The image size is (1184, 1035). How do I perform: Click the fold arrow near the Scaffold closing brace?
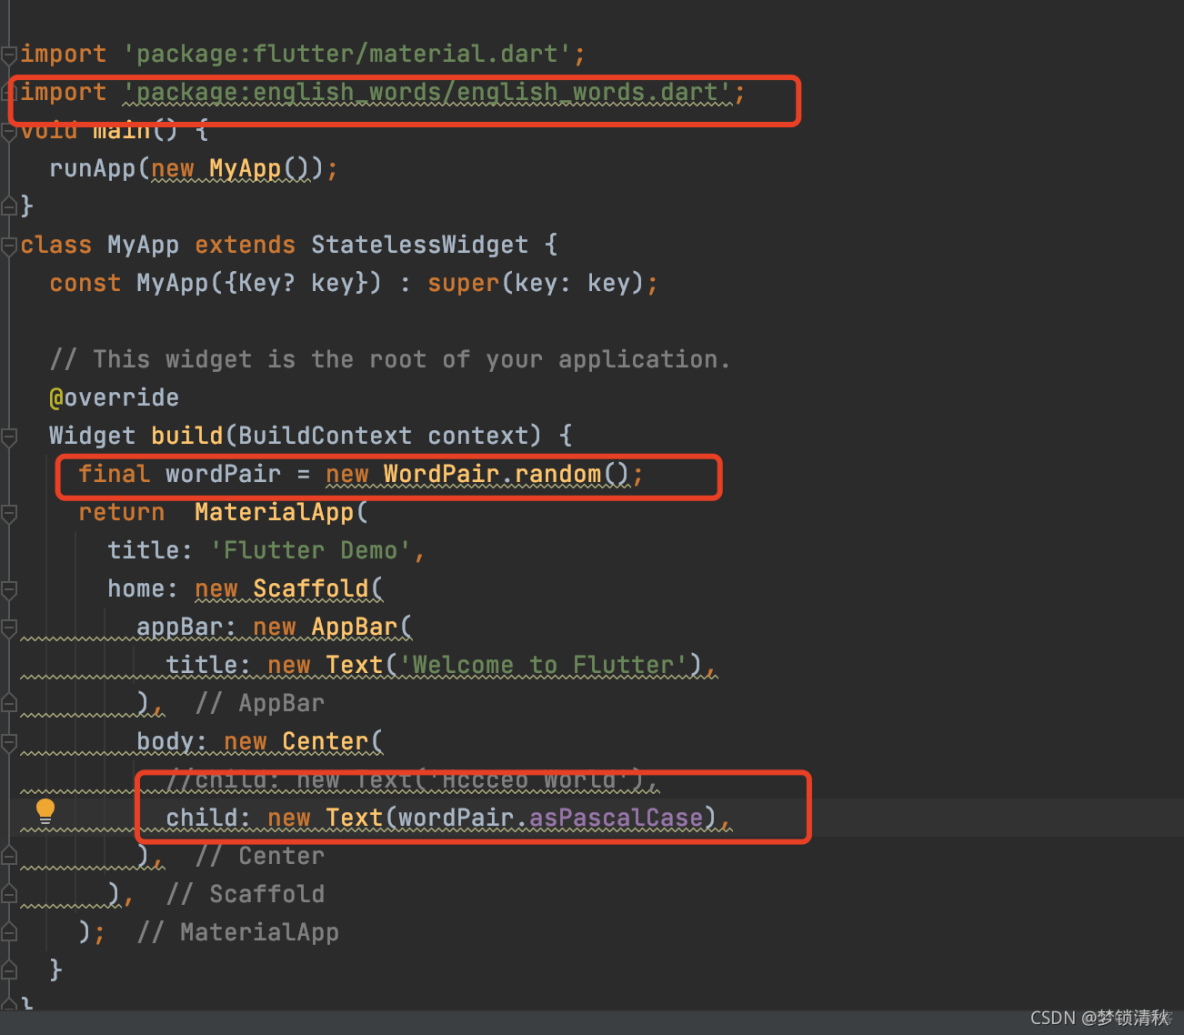[x=9, y=893]
